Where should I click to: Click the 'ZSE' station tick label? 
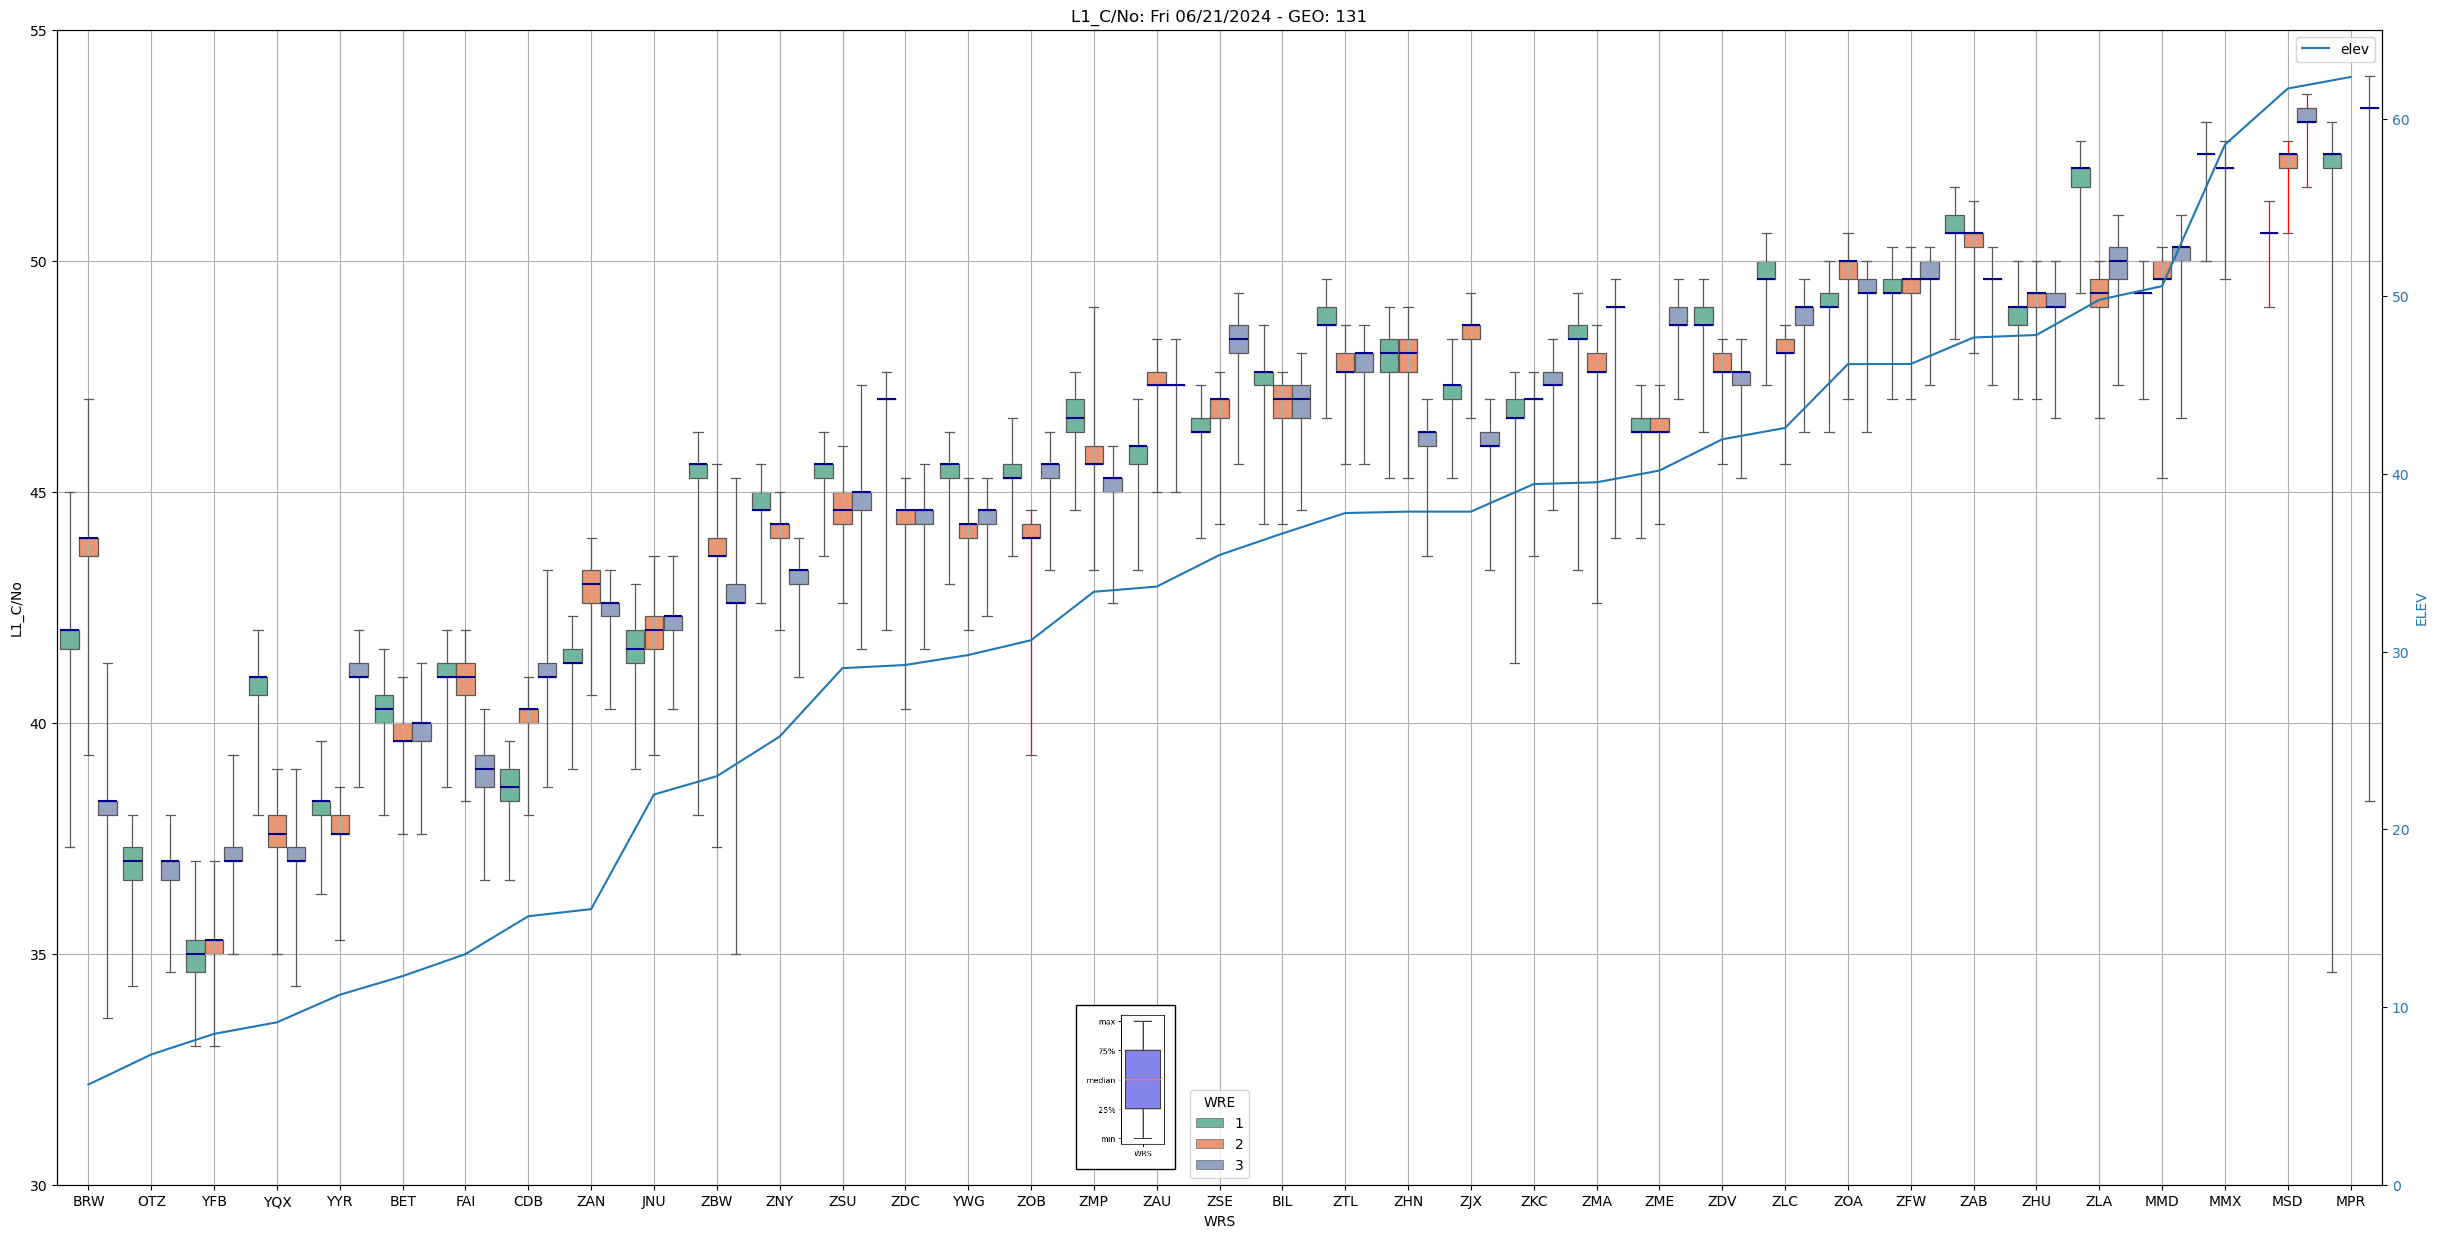(x=1220, y=1201)
